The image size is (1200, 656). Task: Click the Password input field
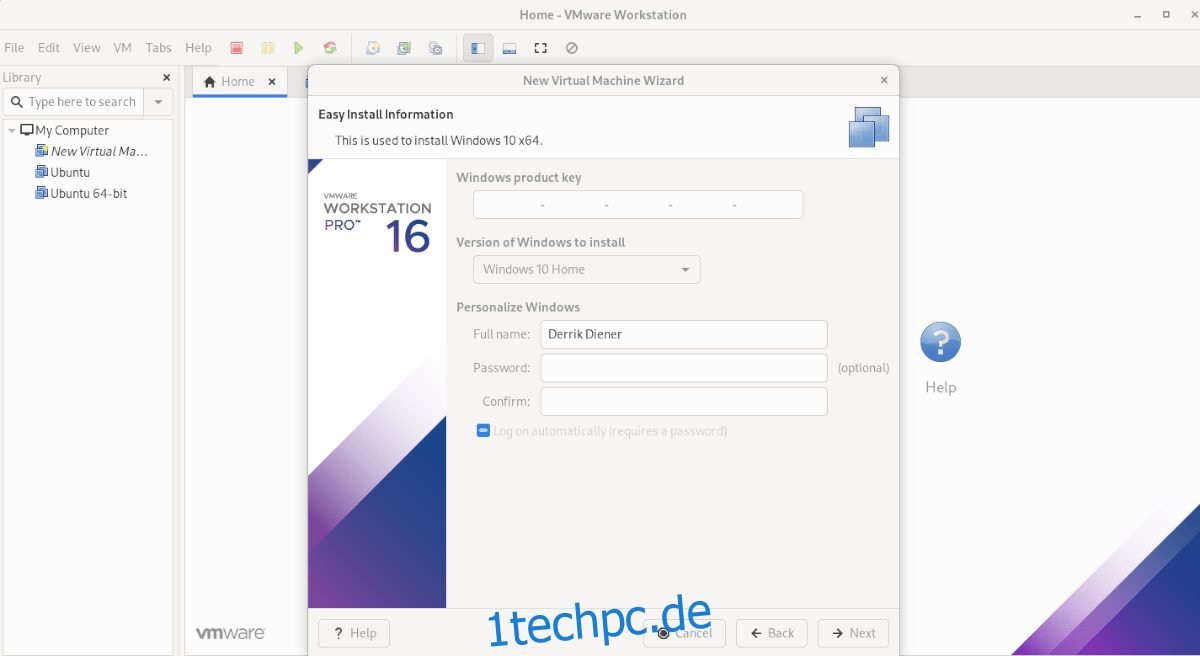click(x=684, y=368)
